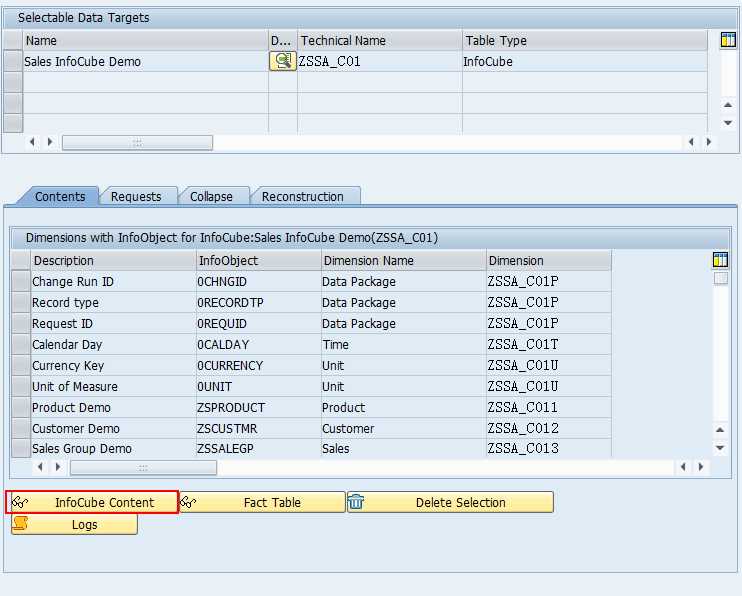
Task: Open the display icon for Sales InfoCube Demo
Action: click(283, 62)
